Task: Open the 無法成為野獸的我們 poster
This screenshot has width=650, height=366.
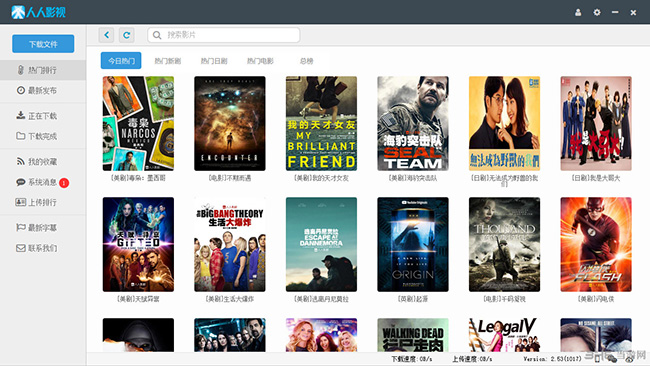Action: click(x=504, y=123)
